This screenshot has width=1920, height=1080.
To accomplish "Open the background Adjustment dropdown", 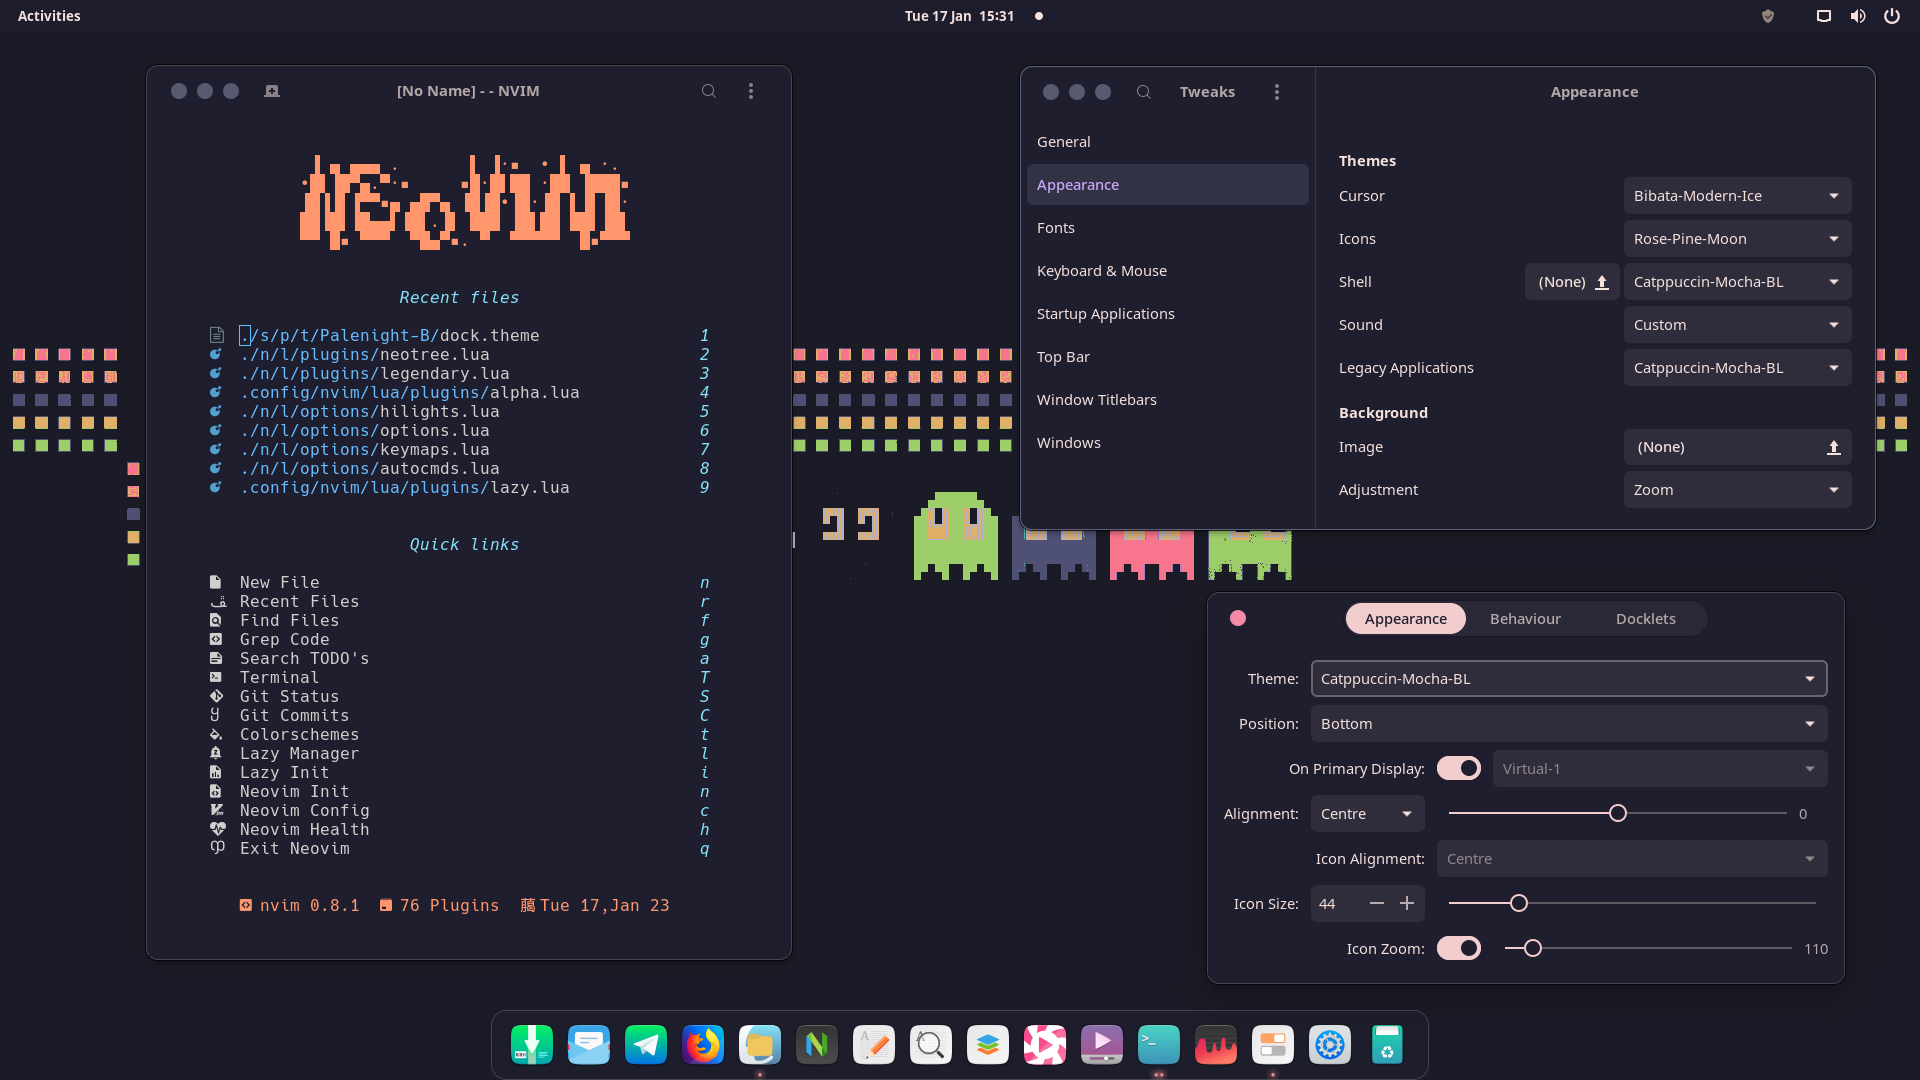I will pyautogui.click(x=1738, y=490).
